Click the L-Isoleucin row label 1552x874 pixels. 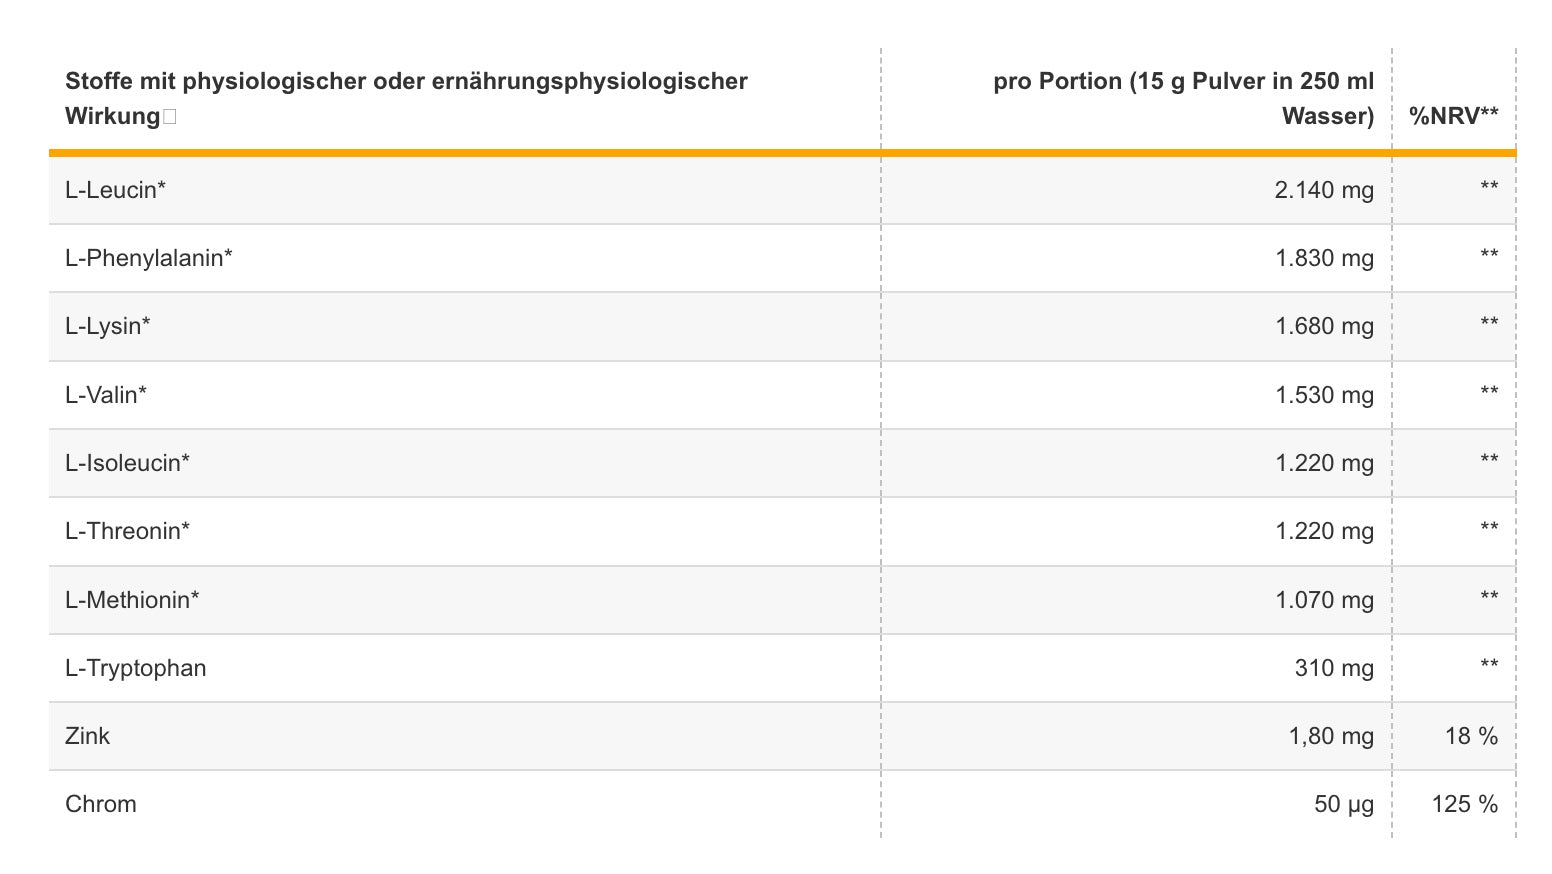coord(127,463)
